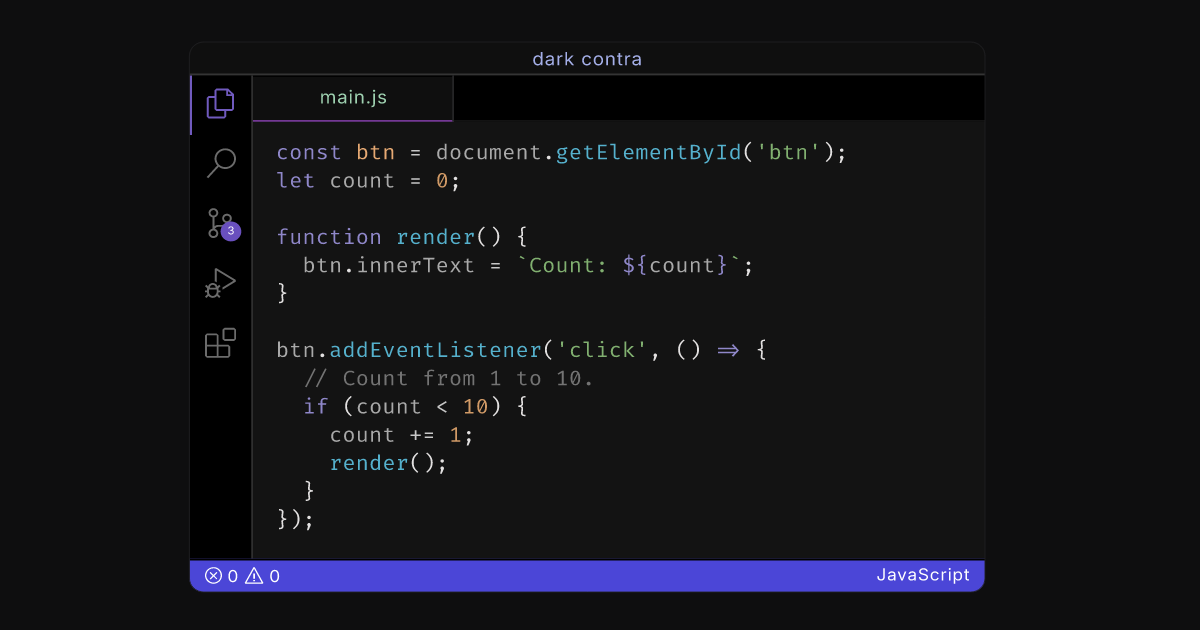Click the 'count += 1;' line
The width and height of the screenshot is (1200, 630).
(402, 435)
